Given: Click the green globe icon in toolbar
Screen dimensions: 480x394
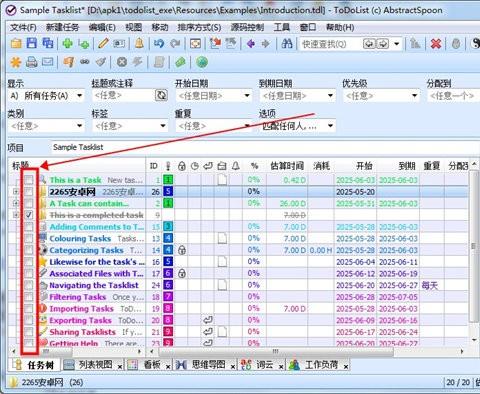Looking at the screenshot, I should [202, 62].
